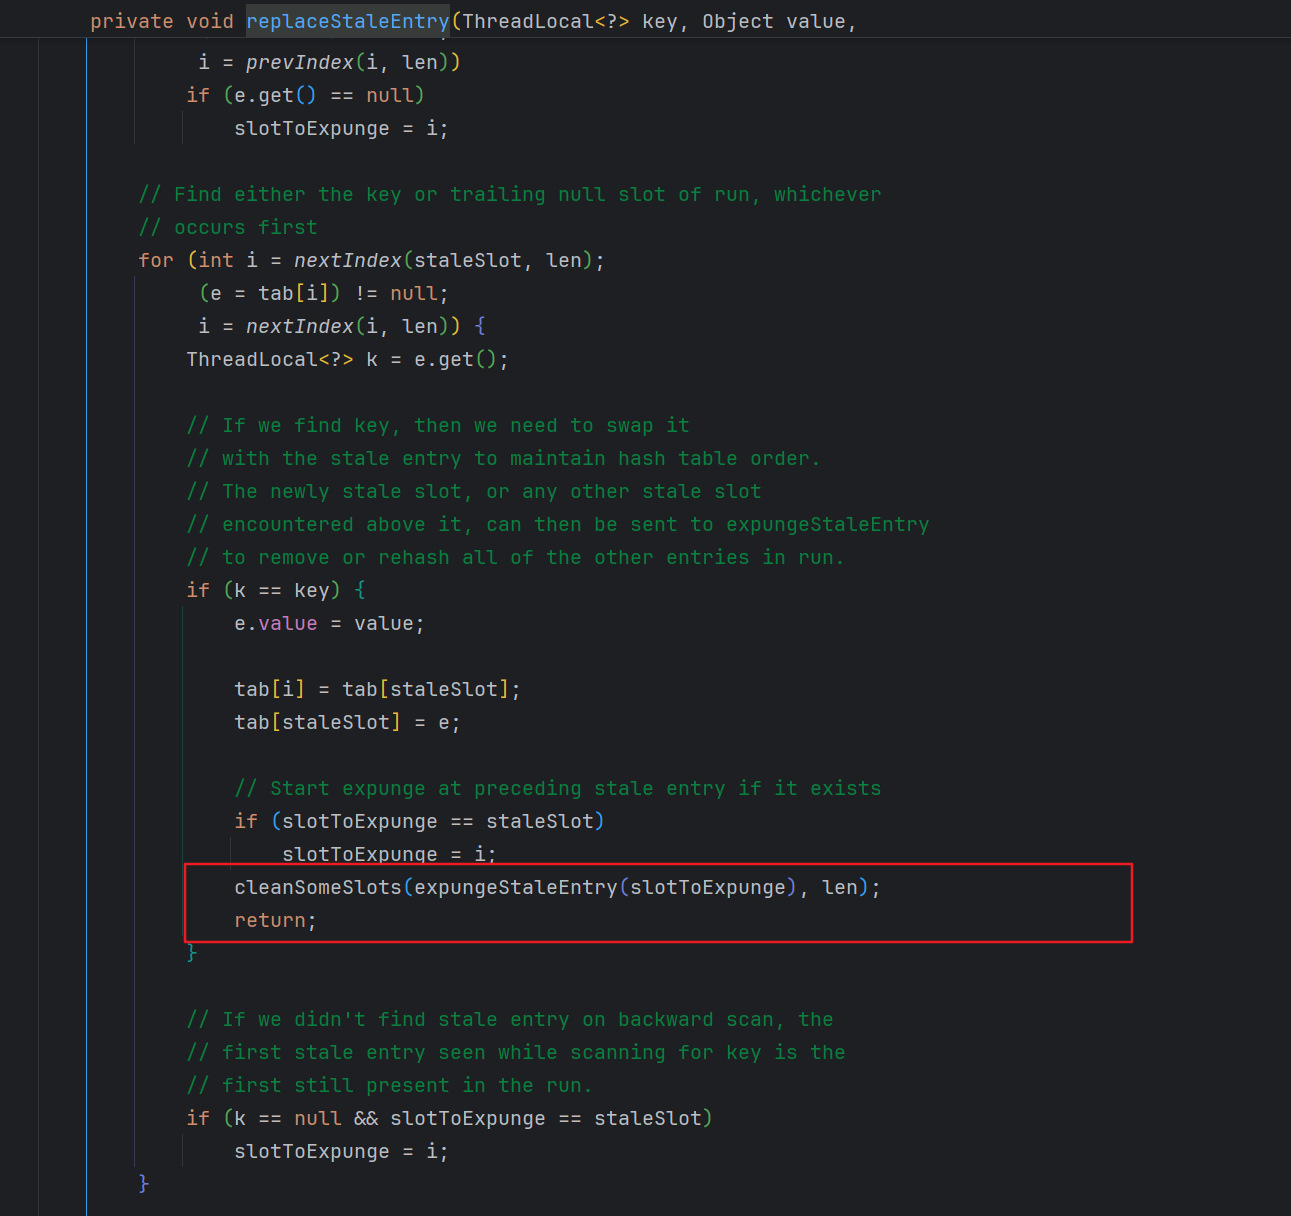Click the final closing brace of for loop

144,1184
